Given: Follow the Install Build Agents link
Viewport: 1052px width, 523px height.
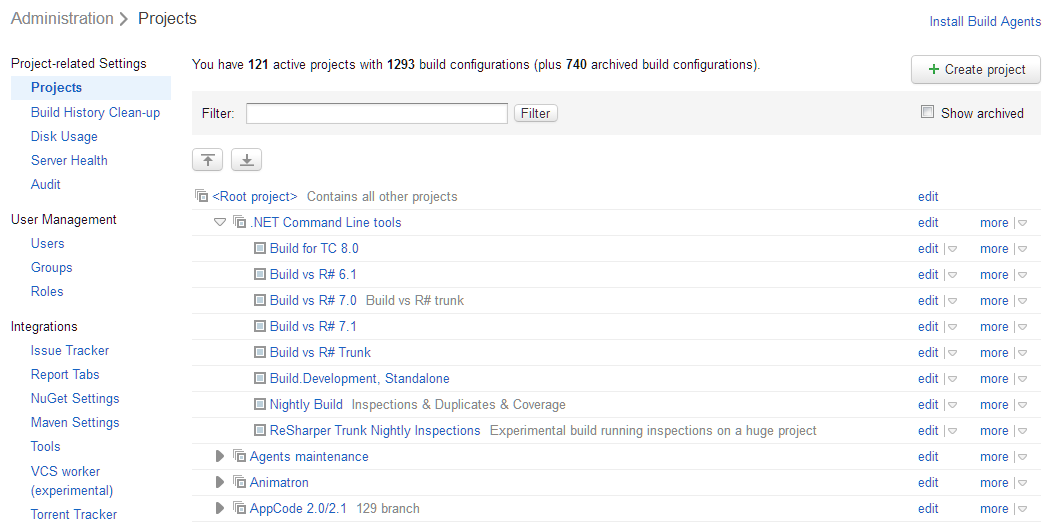Looking at the screenshot, I should click(x=985, y=21).
